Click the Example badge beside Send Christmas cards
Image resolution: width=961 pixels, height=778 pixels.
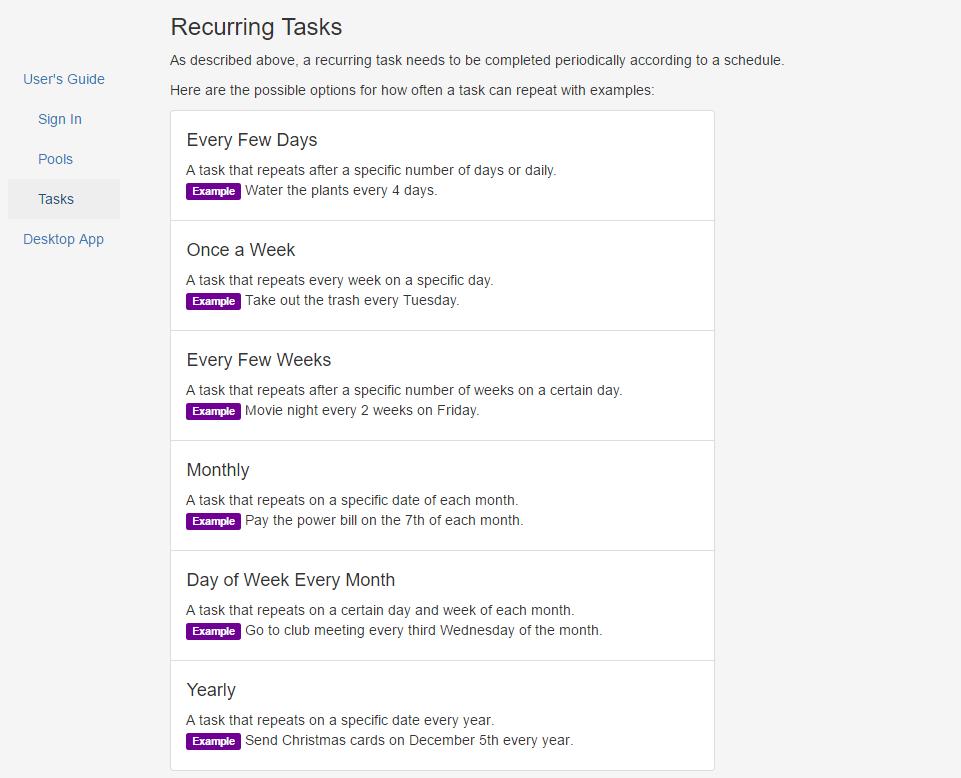(213, 741)
